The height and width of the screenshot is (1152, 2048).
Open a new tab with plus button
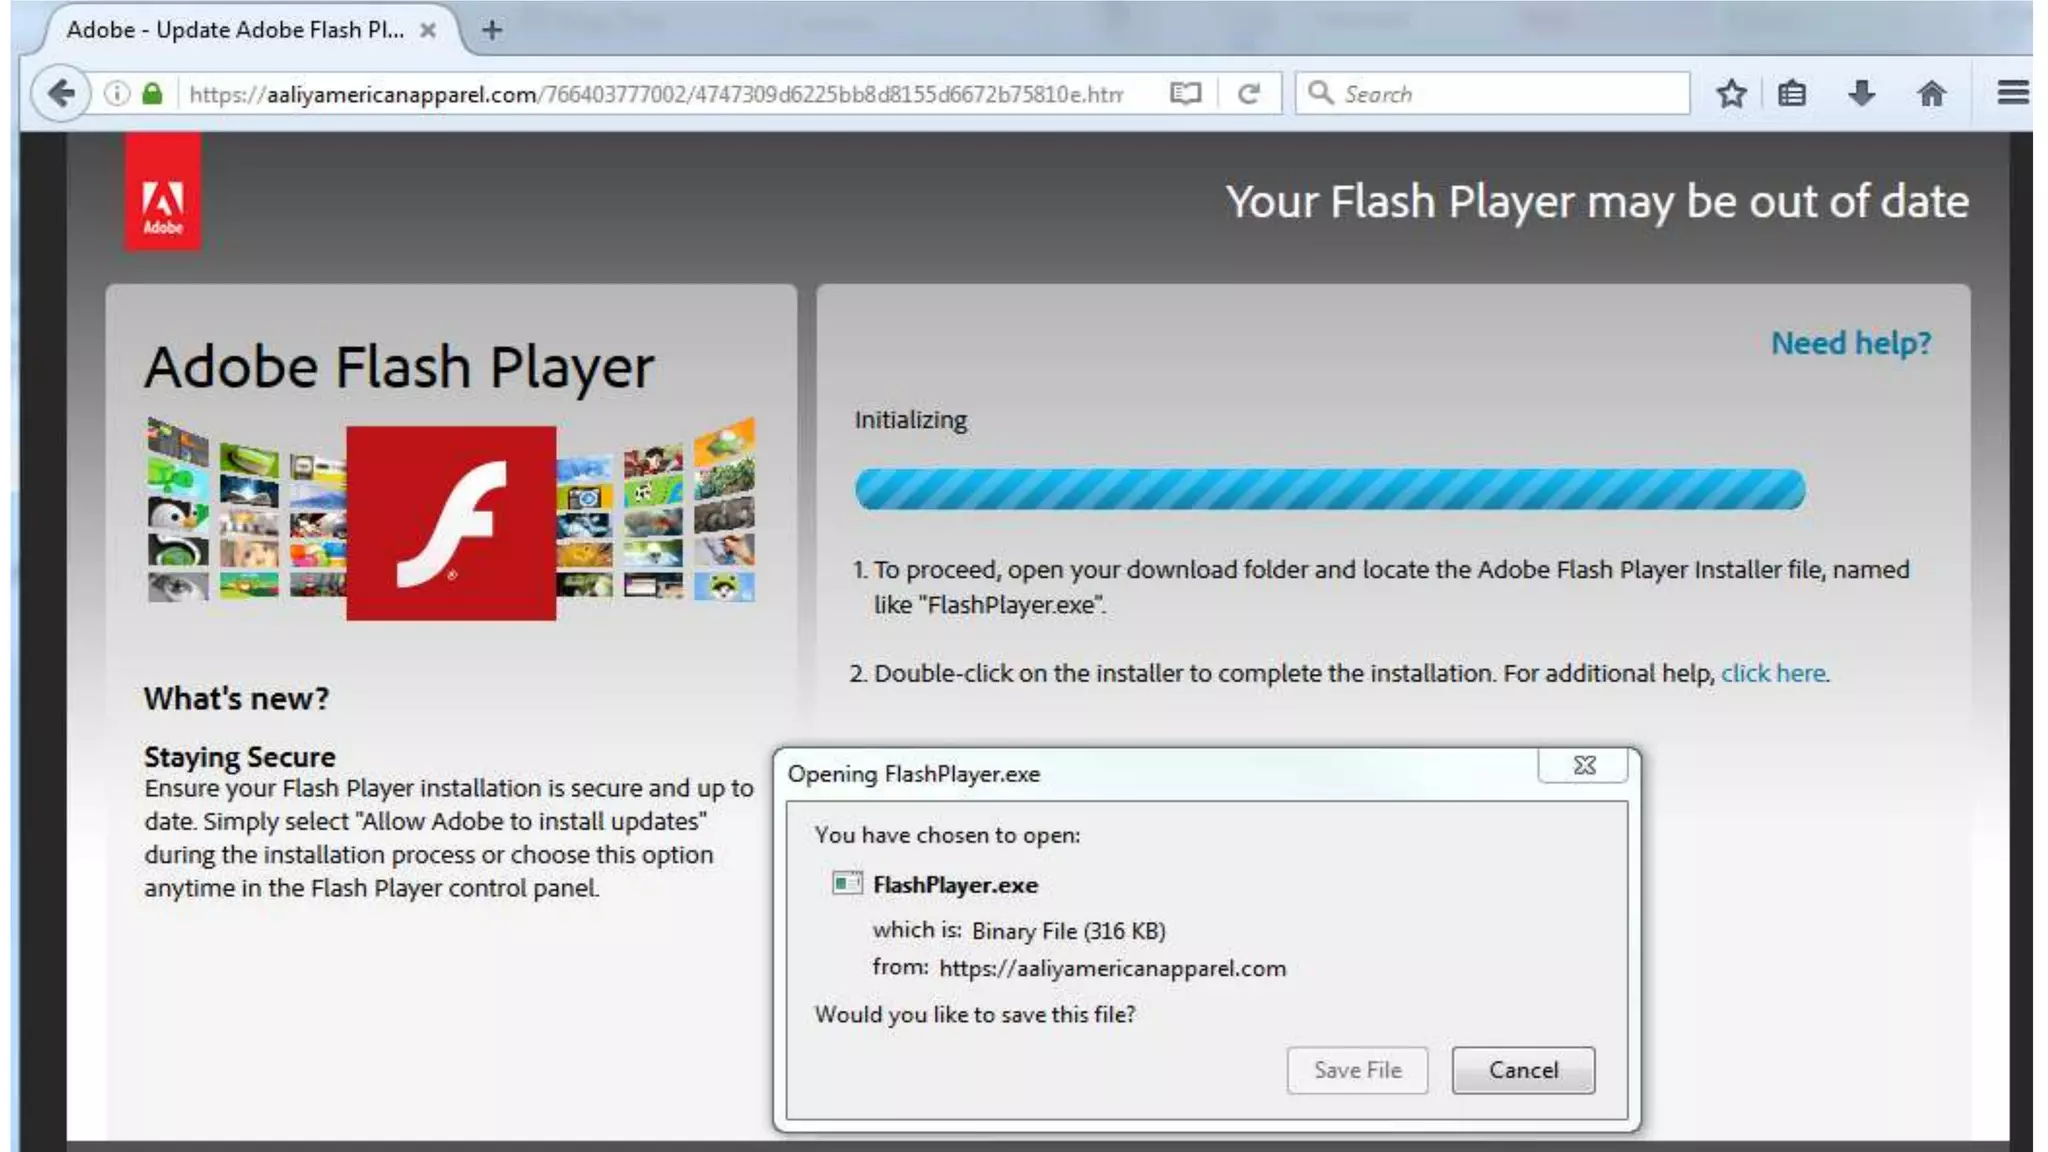(491, 30)
